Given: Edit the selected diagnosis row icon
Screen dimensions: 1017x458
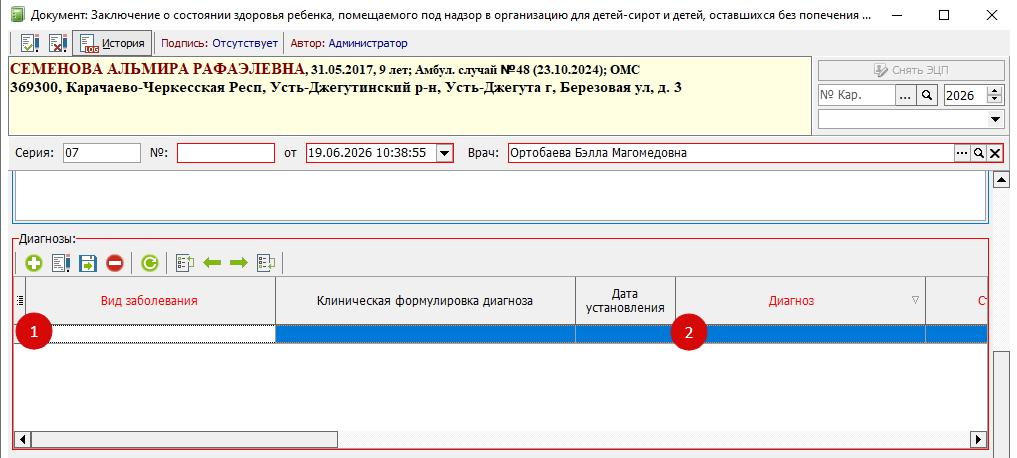Looking at the screenshot, I should (61, 263).
